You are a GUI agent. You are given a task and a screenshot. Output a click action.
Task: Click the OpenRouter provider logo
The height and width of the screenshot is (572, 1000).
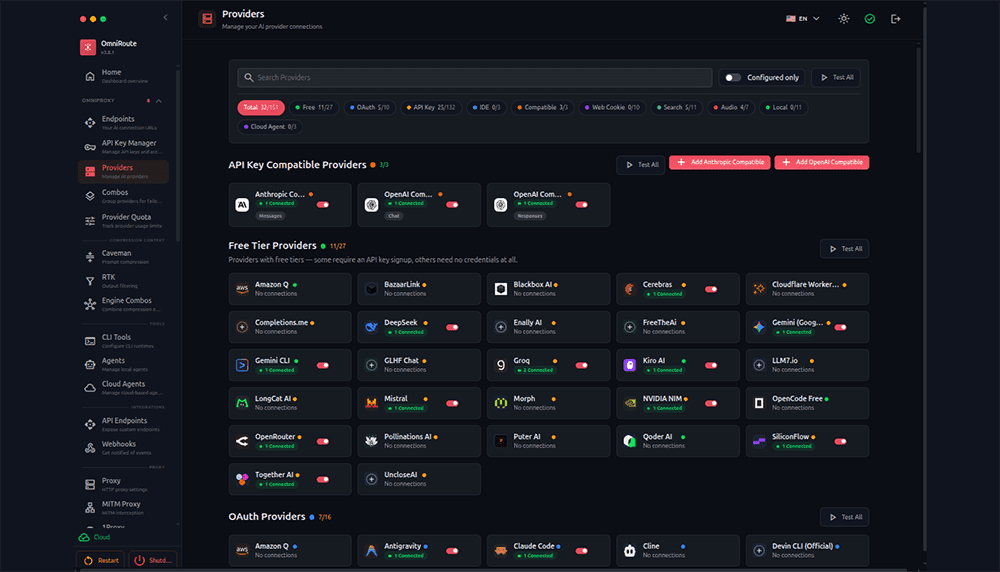point(242,441)
